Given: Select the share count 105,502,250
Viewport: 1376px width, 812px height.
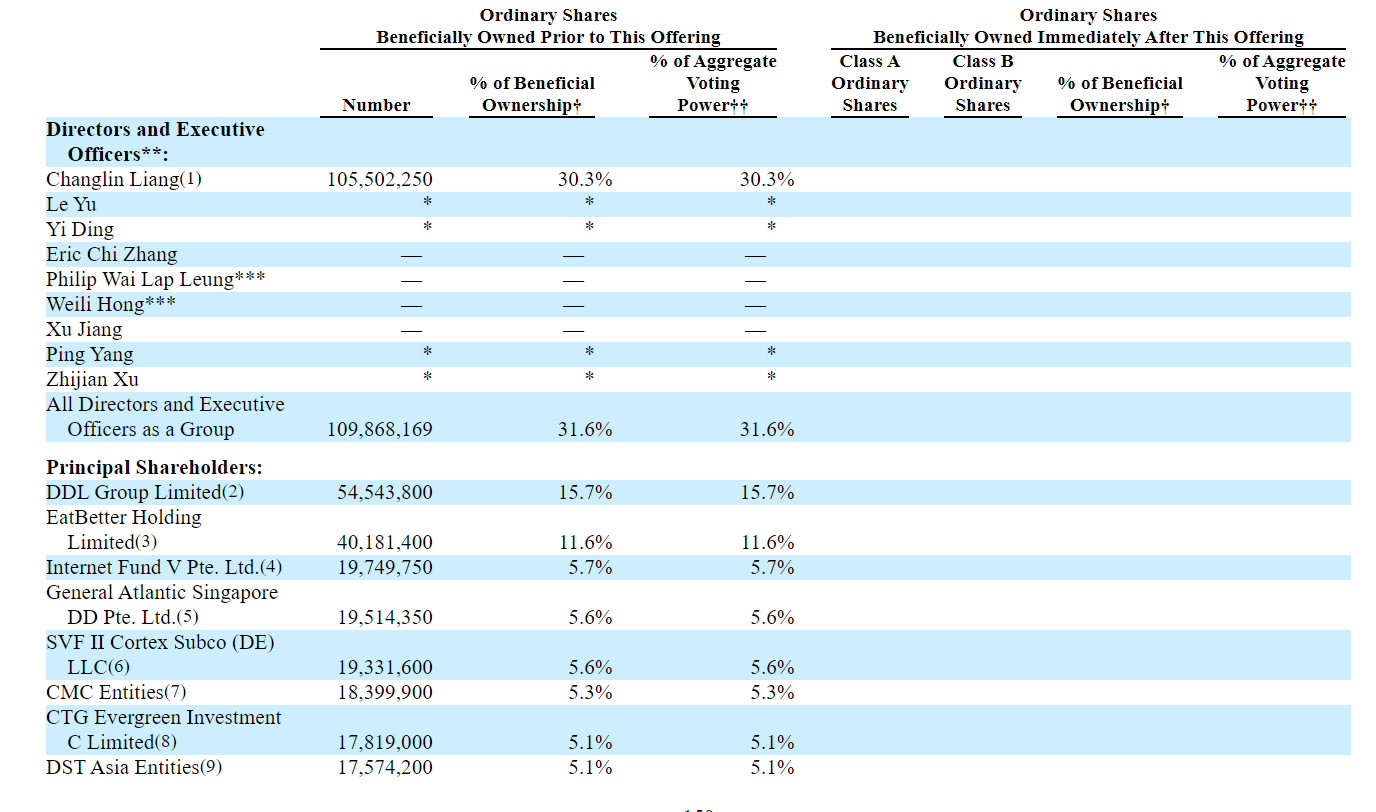Looking at the screenshot, I should pos(380,180).
